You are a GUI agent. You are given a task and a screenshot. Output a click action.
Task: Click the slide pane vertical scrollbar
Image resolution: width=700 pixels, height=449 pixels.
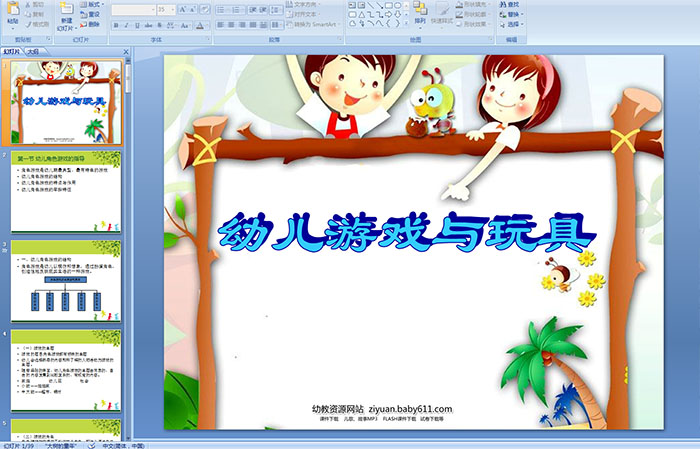128,250
